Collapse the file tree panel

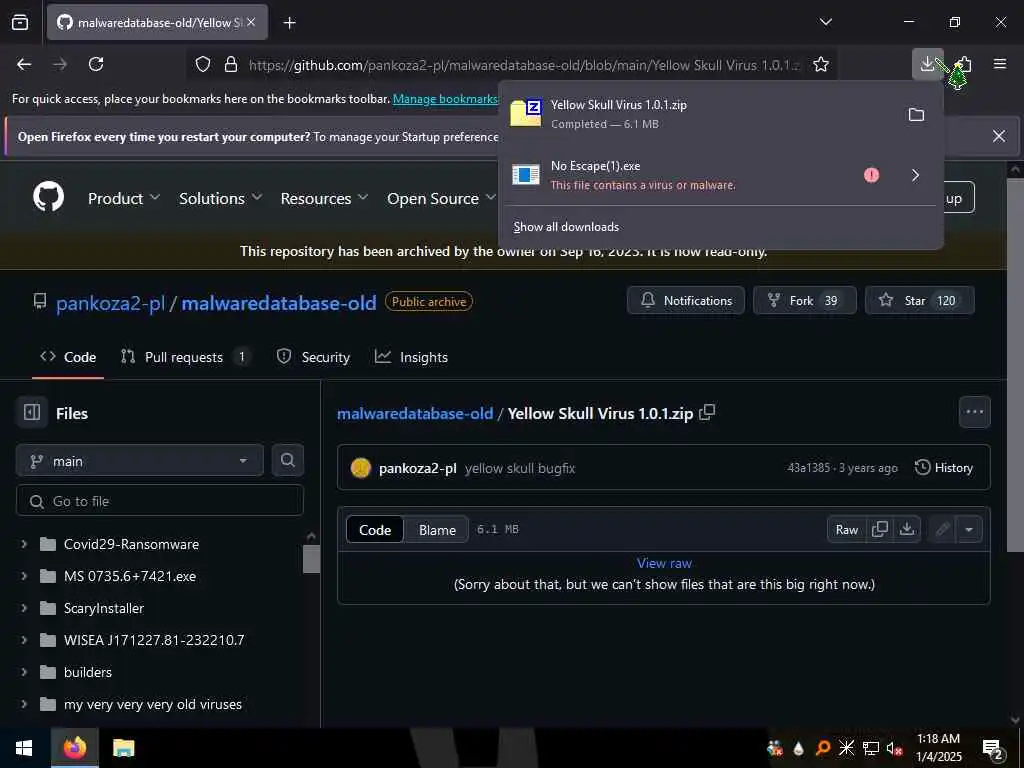[31, 413]
